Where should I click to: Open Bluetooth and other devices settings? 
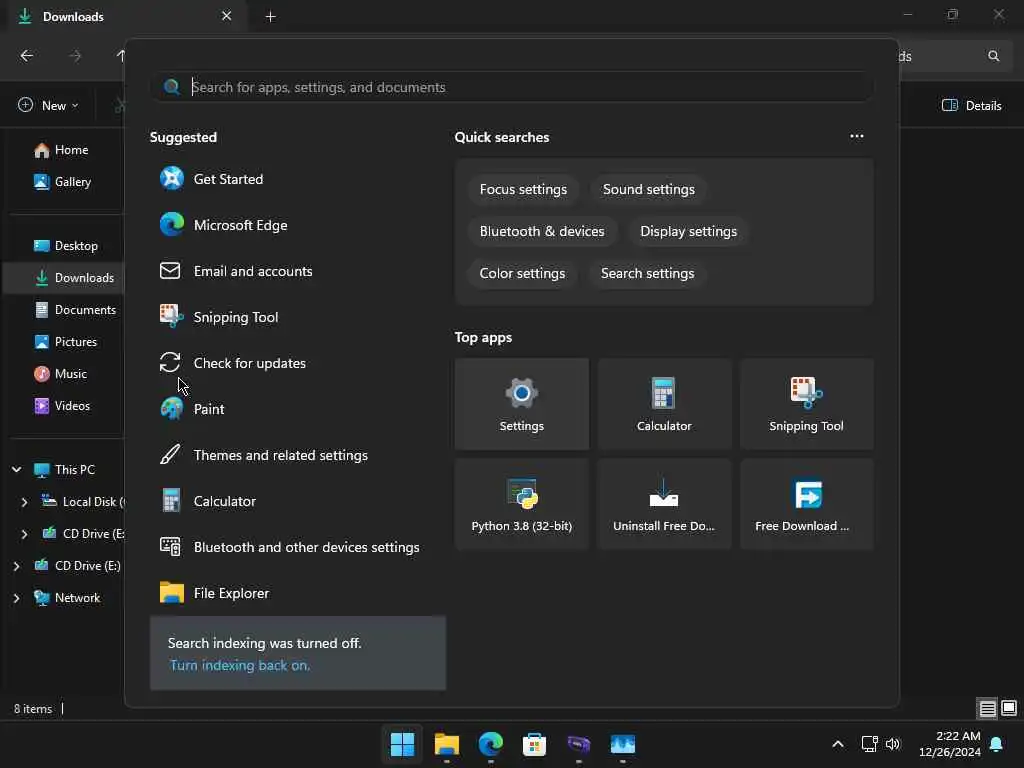(x=297, y=547)
